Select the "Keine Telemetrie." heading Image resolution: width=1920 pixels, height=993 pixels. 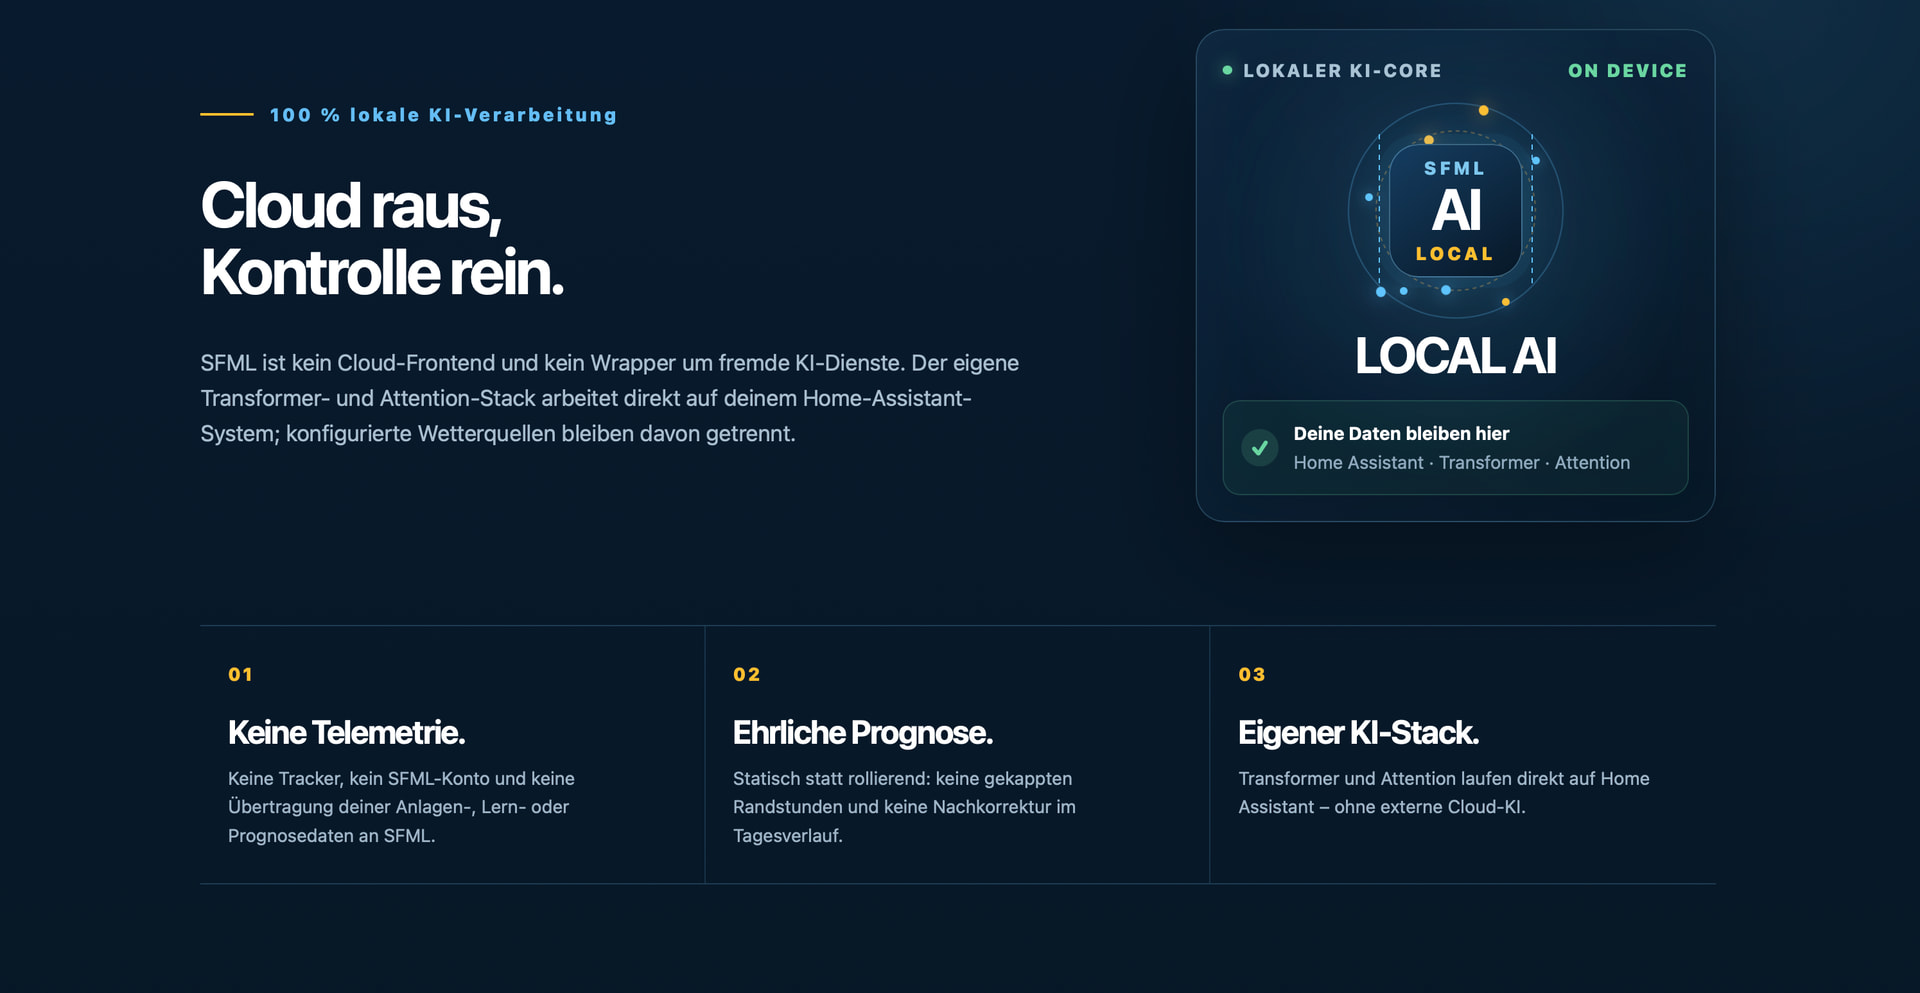346,733
